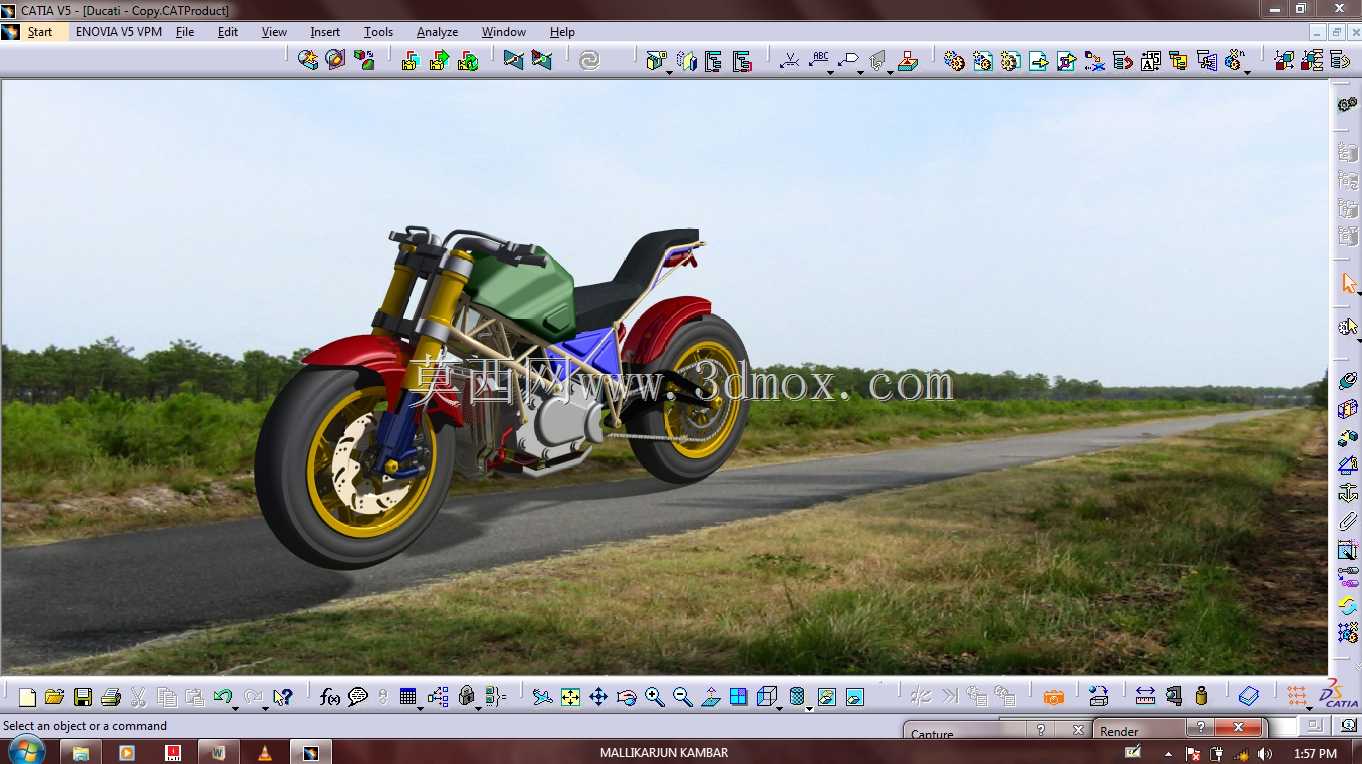Click the Hide/Show icon in bottom toolbar
Viewport: 1362px width, 764px height.
pos(826,697)
